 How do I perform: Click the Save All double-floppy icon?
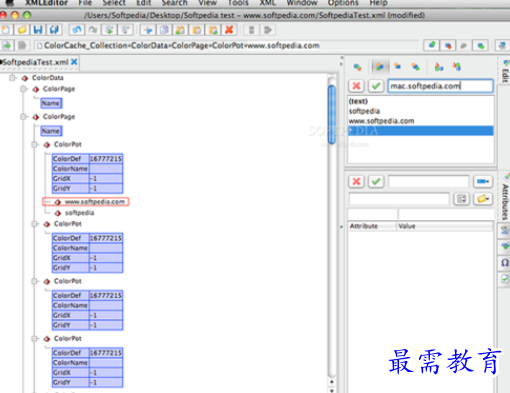pos(54,30)
